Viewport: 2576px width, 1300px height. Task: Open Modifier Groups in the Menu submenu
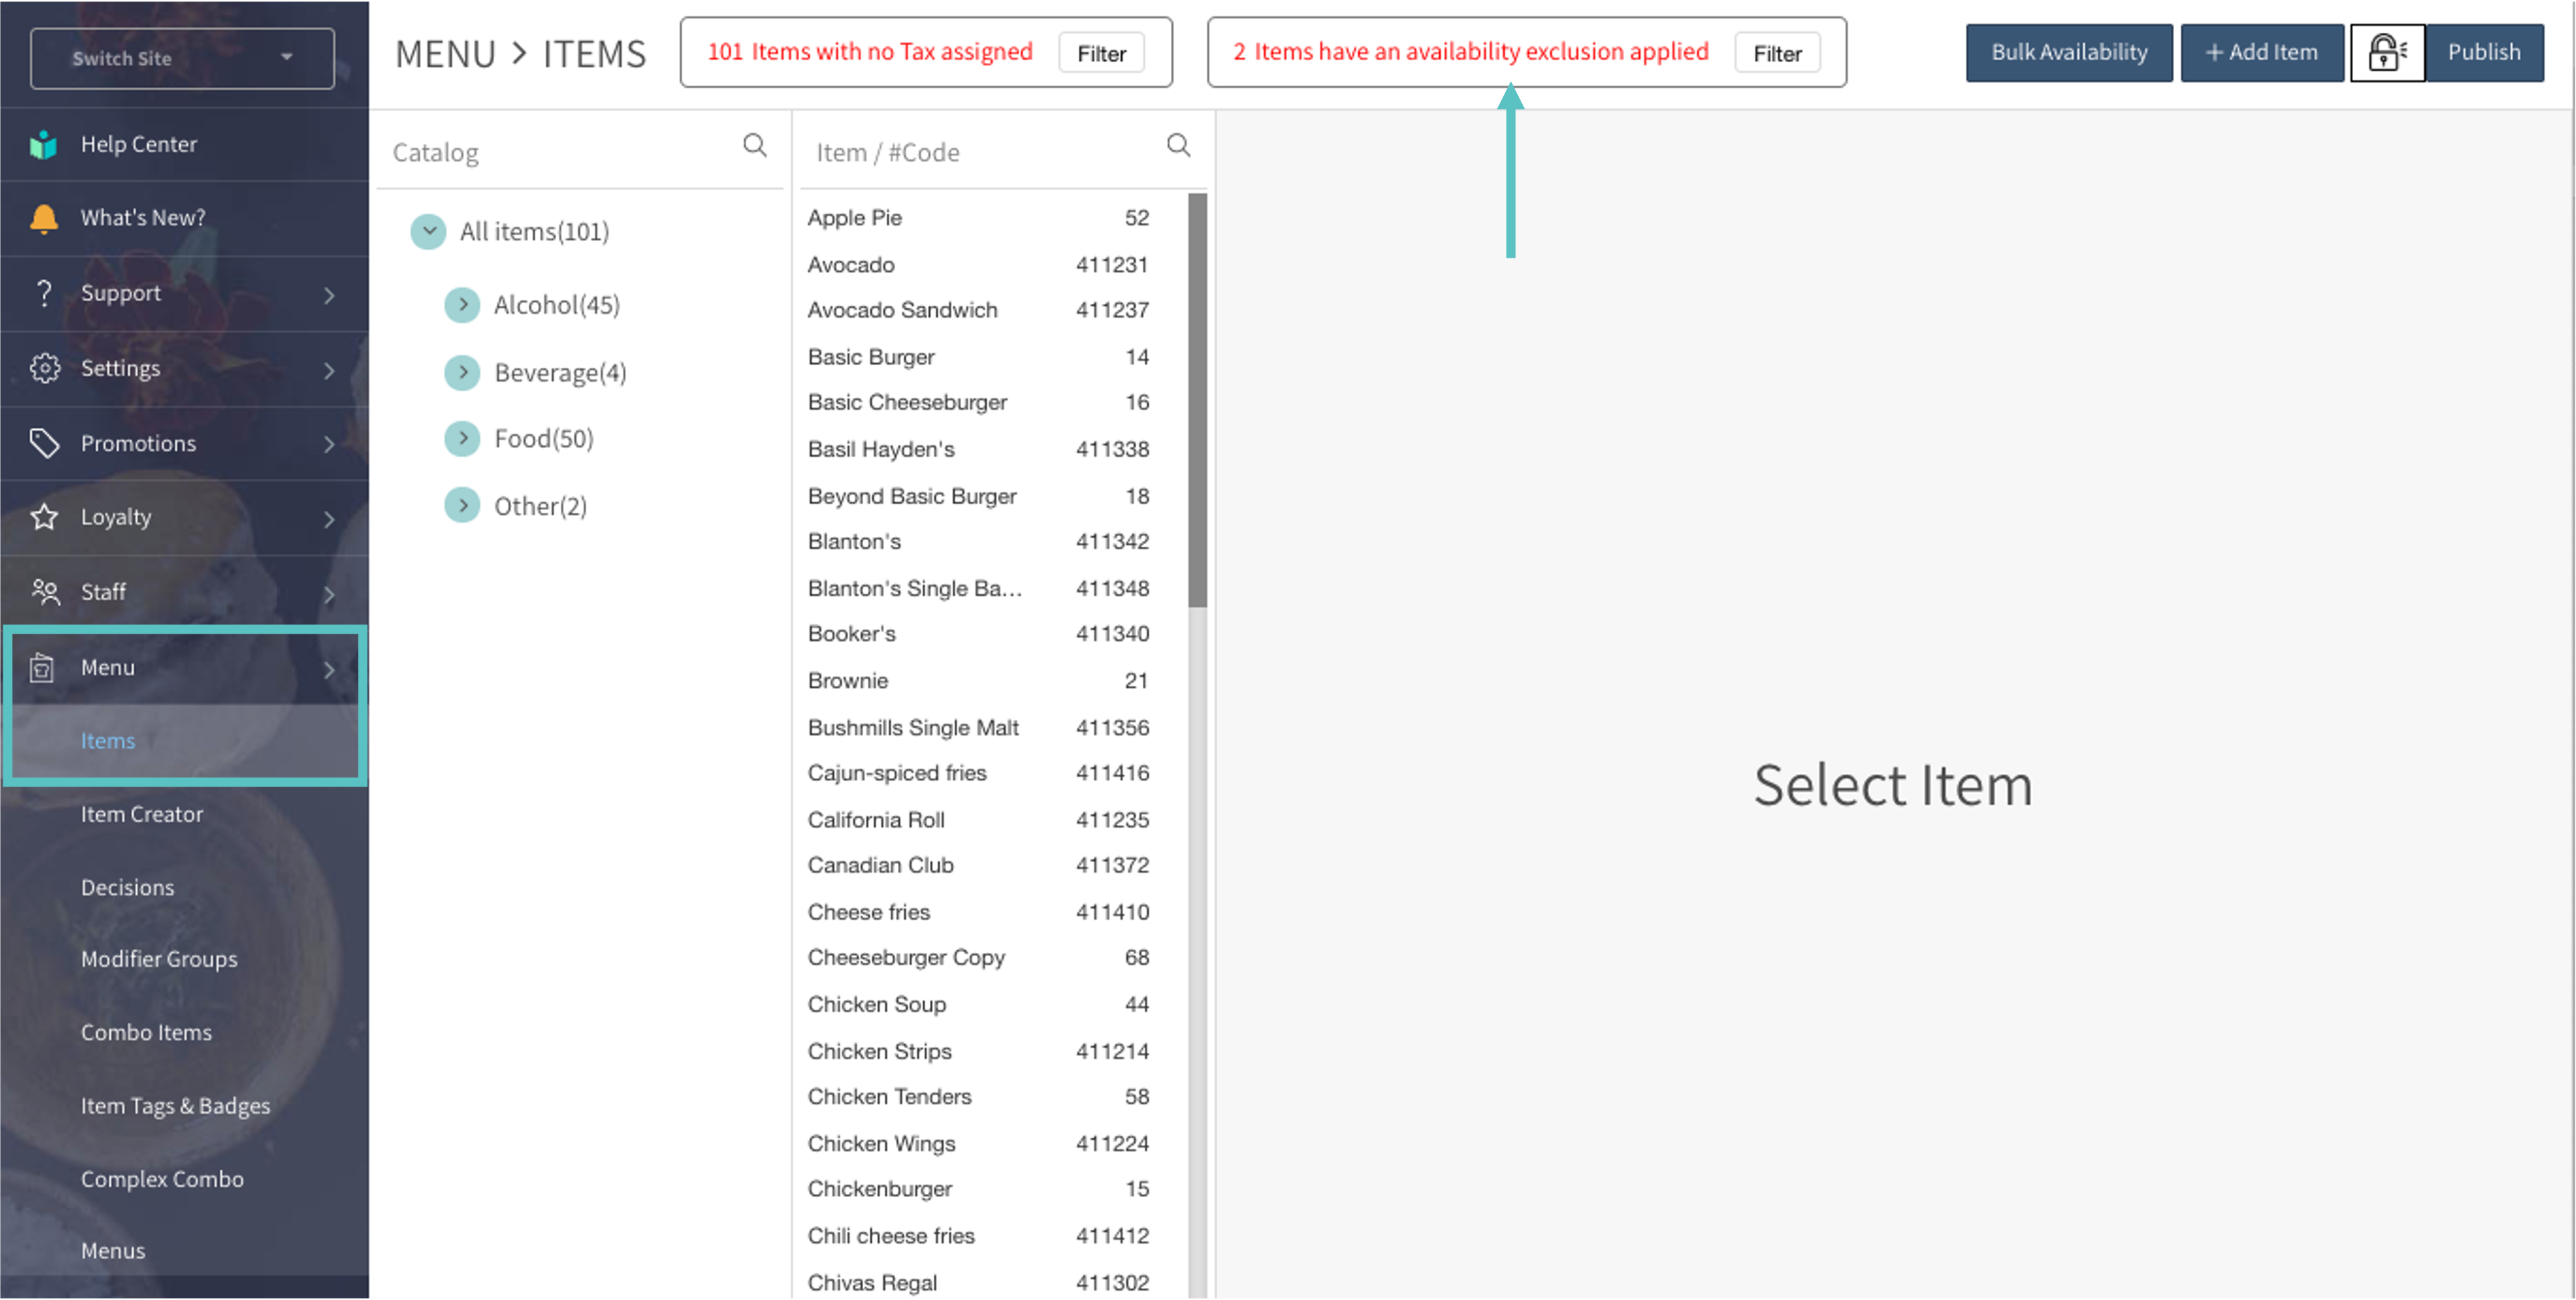click(159, 959)
